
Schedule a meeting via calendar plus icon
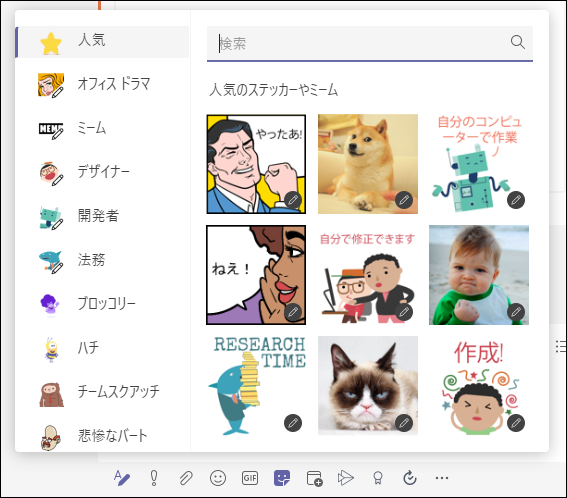(x=314, y=478)
